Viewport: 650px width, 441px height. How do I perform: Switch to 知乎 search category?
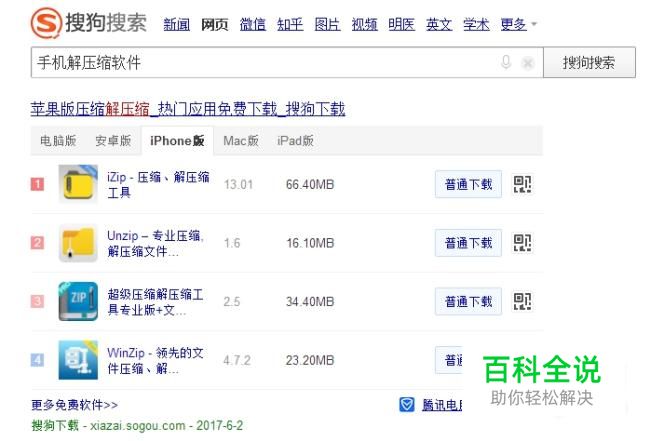coord(290,24)
